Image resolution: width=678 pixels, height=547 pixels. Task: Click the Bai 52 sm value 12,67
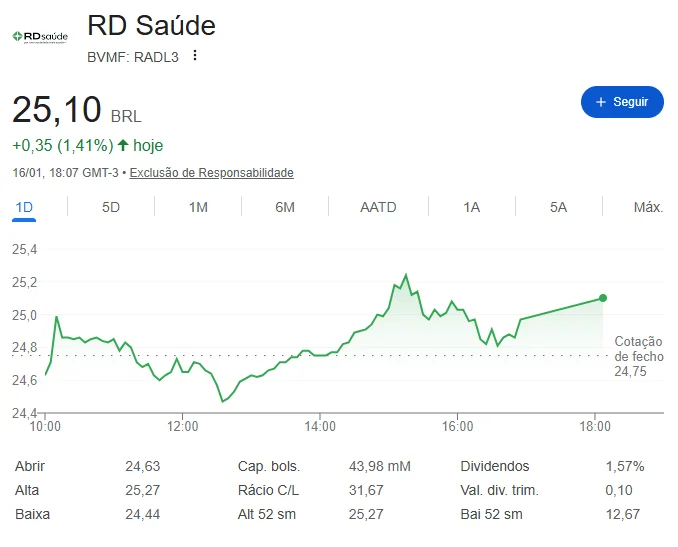click(x=623, y=514)
